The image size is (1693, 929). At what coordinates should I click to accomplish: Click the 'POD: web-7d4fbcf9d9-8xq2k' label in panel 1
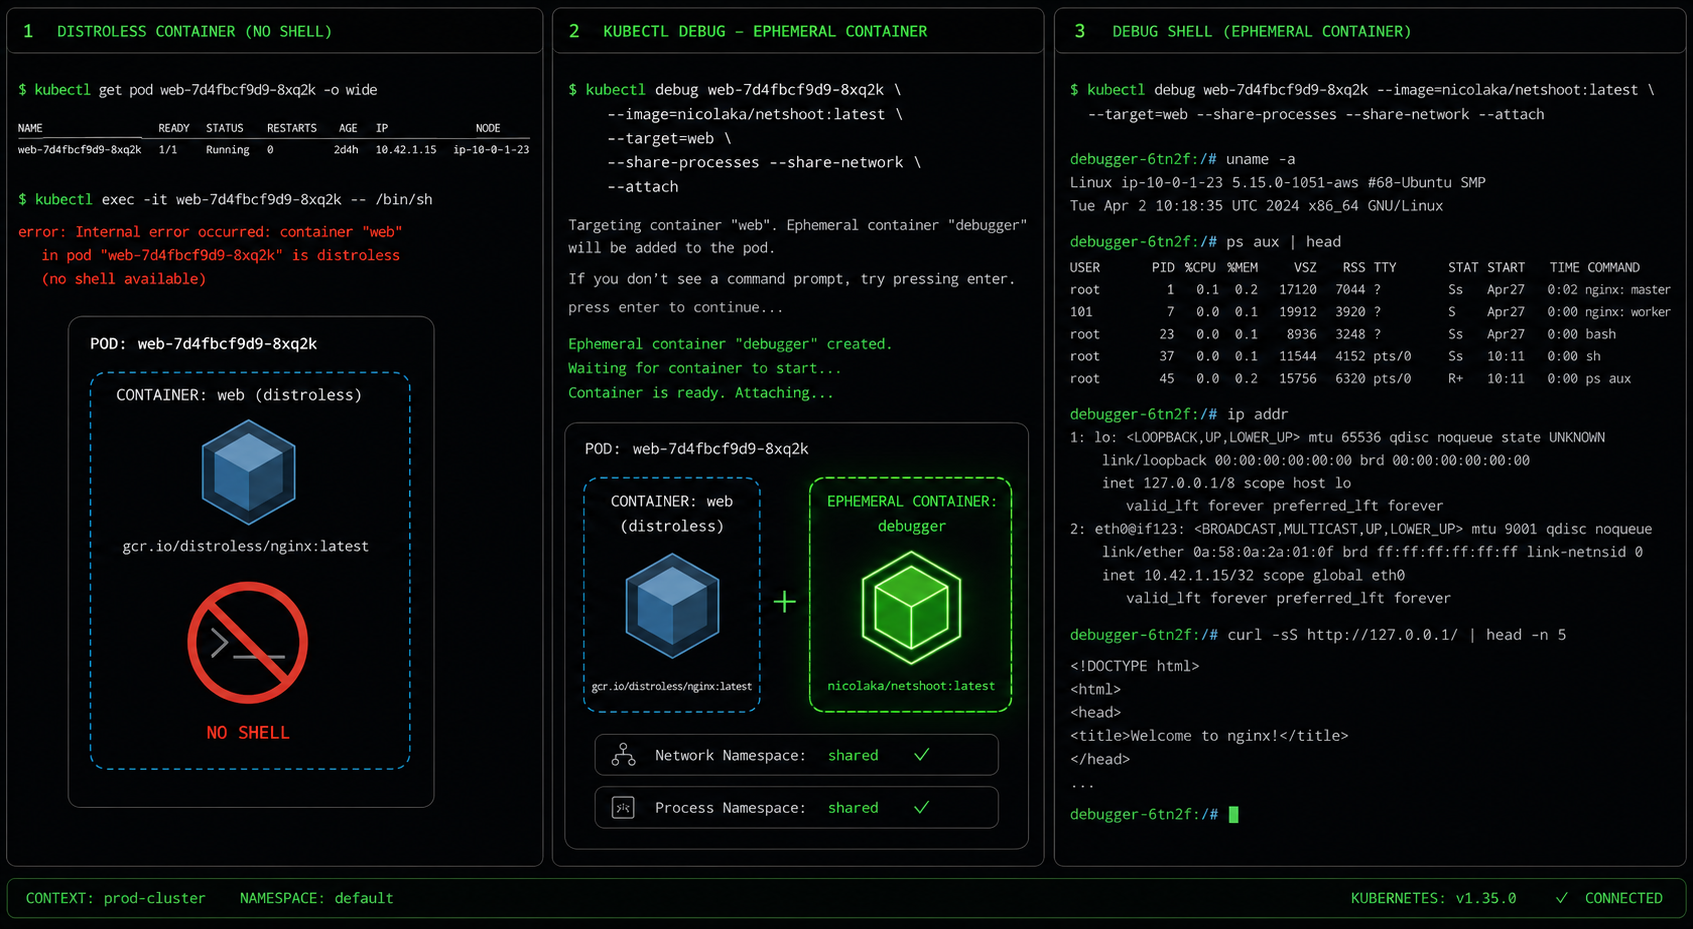tap(203, 344)
